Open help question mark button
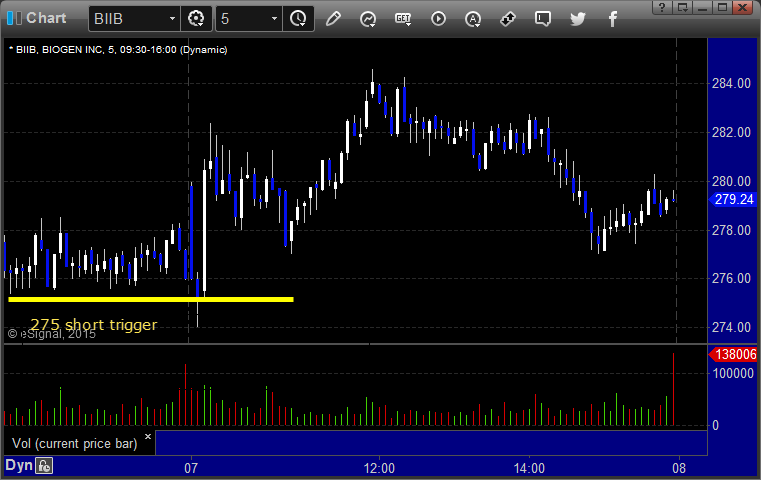The height and width of the screenshot is (480, 761). (x=662, y=7)
